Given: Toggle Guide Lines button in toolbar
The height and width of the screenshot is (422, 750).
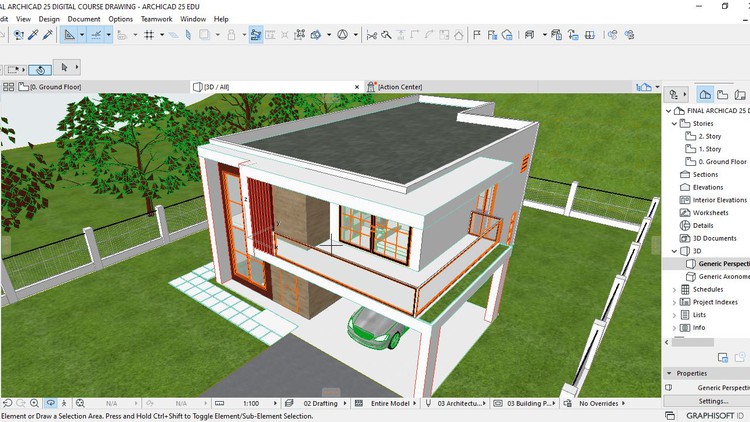Looking at the screenshot, I should click(x=70, y=35).
